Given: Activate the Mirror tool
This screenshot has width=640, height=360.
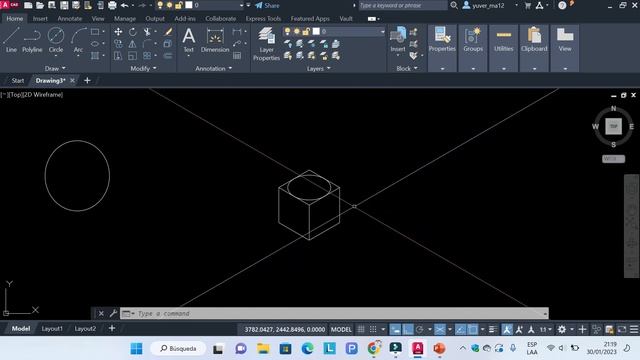Looking at the screenshot, I should tap(132, 44).
